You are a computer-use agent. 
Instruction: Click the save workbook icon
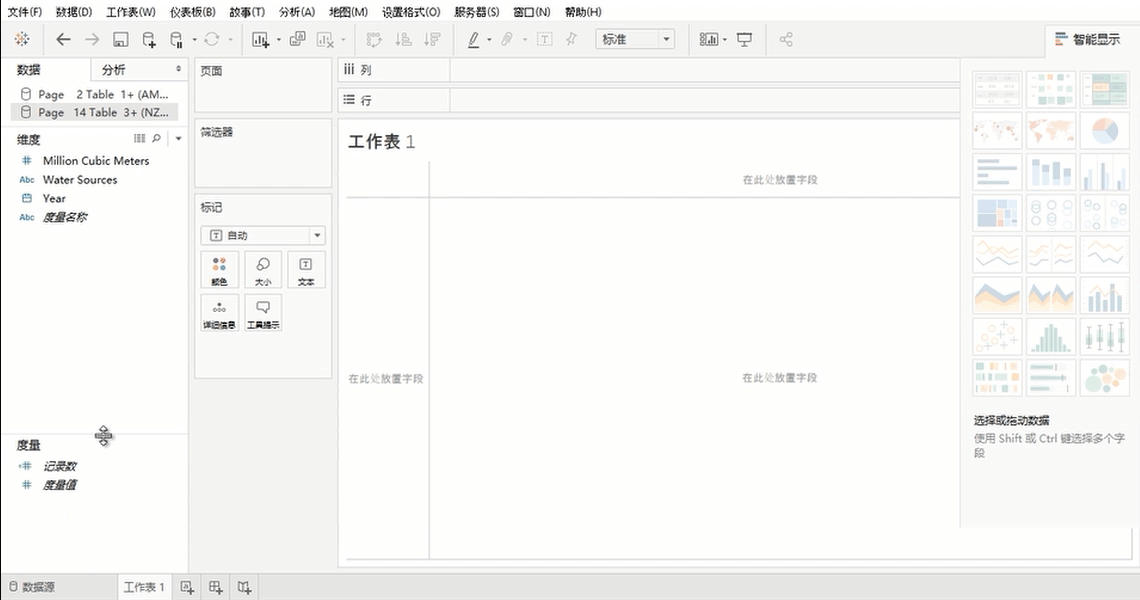(x=120, y=39)
